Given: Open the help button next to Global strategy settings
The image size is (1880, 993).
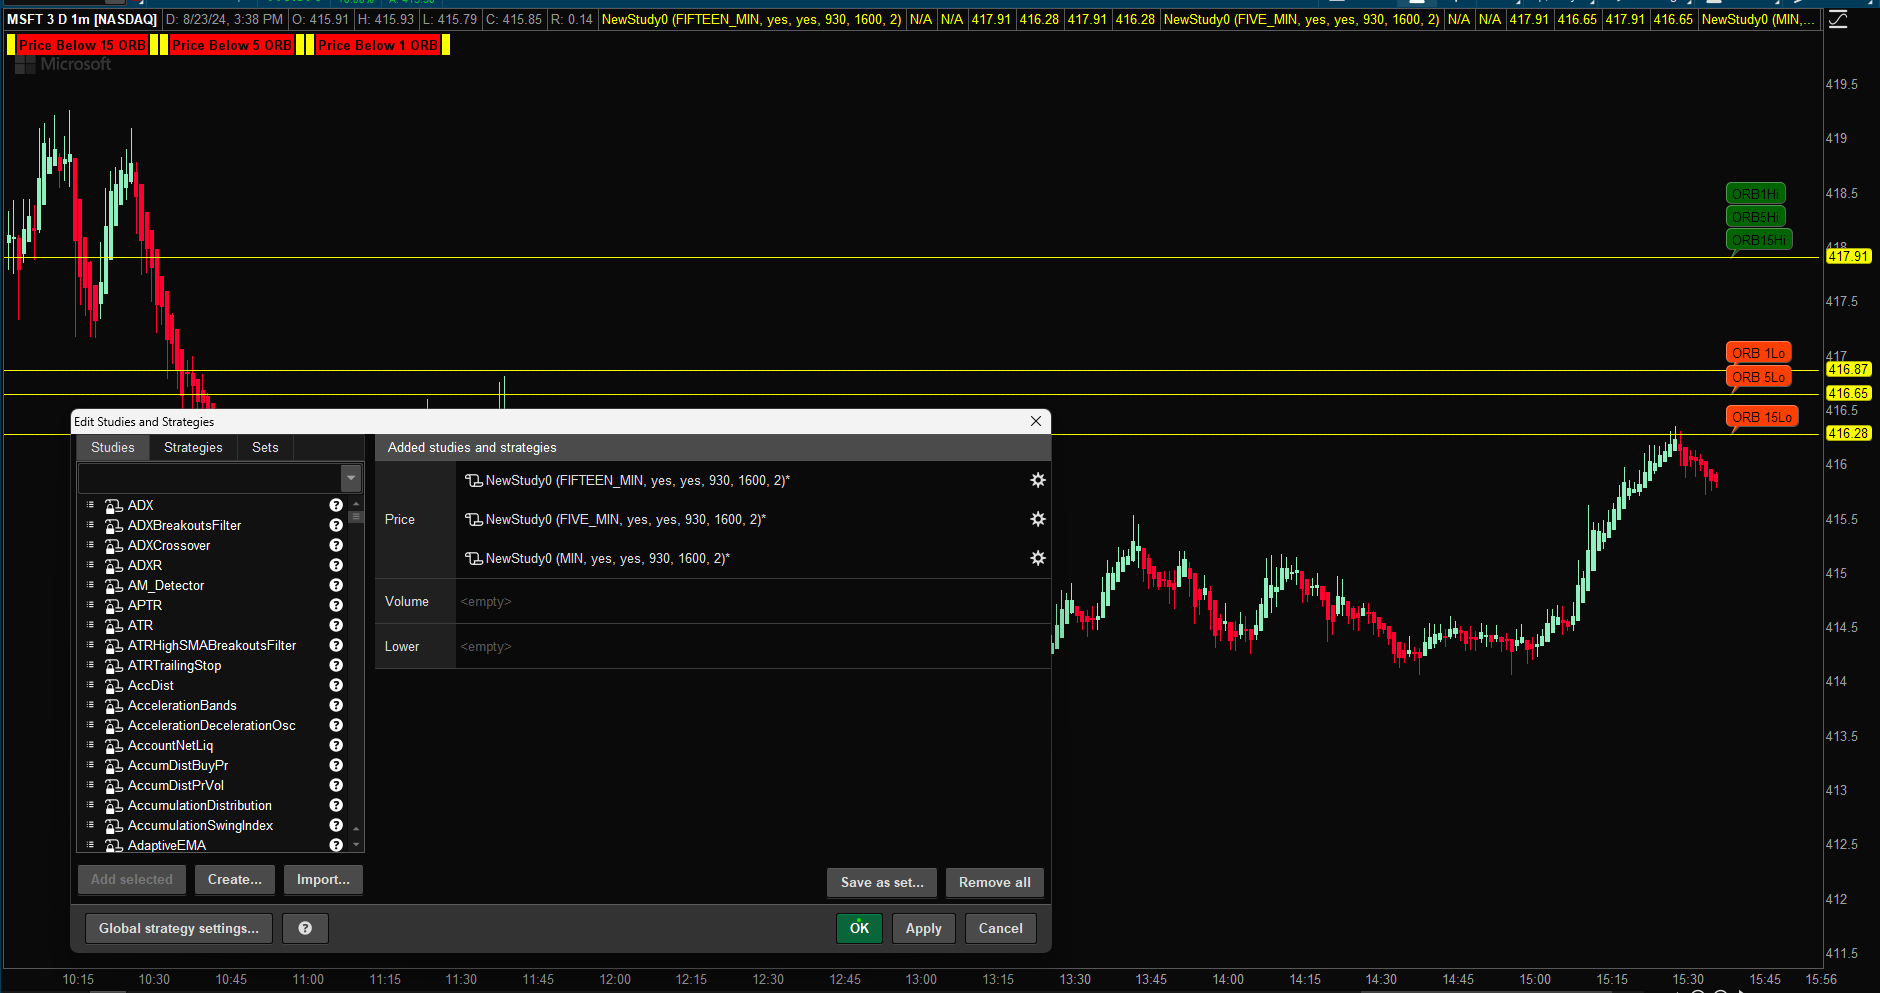Looking at the screenshot, I should (305, 928).
